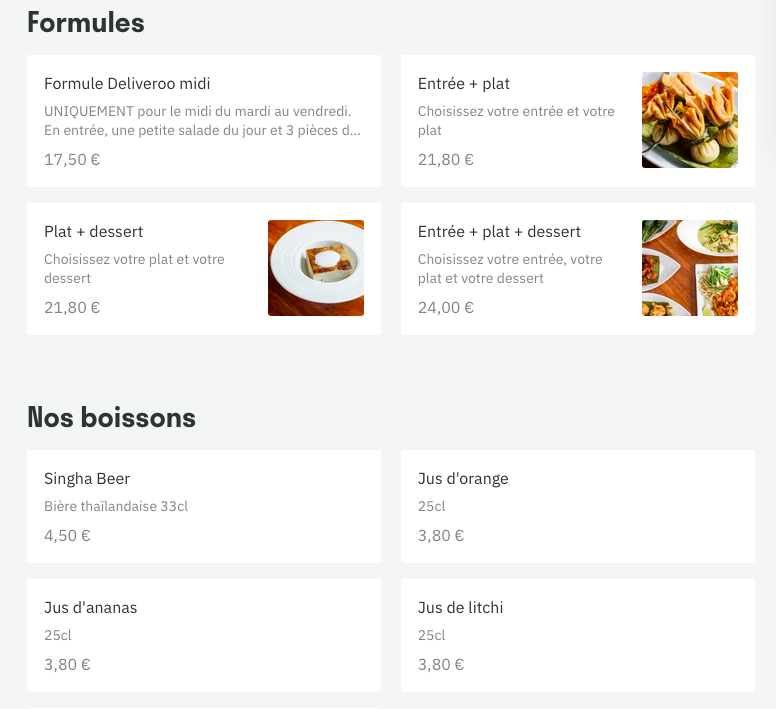Click the 3,80 € price under Jus de litchi

click(441, 664)
